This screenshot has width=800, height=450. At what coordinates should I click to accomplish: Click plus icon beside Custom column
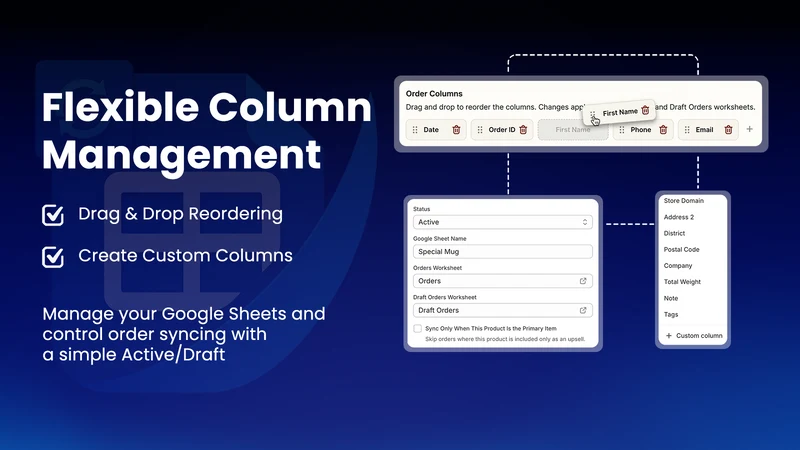click(668, 336)
